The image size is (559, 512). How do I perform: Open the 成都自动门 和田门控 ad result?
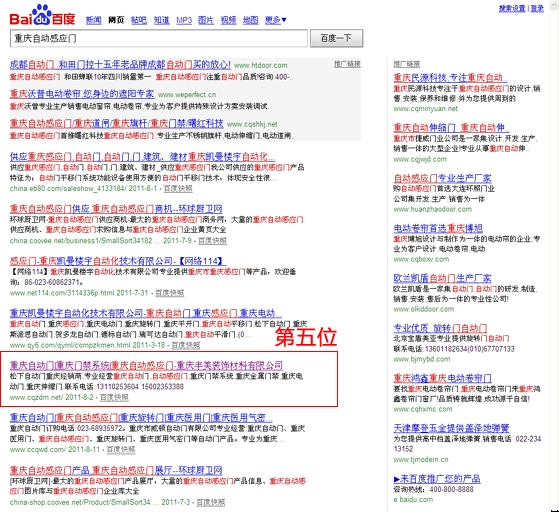click(120, 65)
